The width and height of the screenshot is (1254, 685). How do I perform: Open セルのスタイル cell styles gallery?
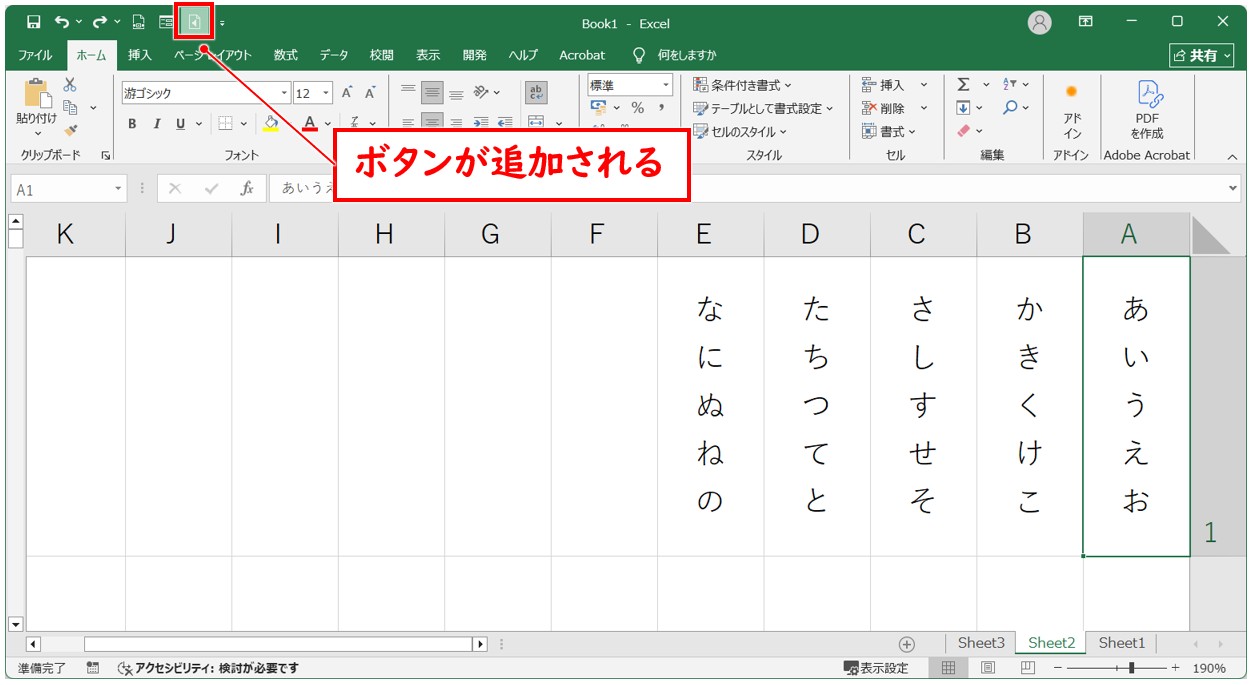[740, 131]
